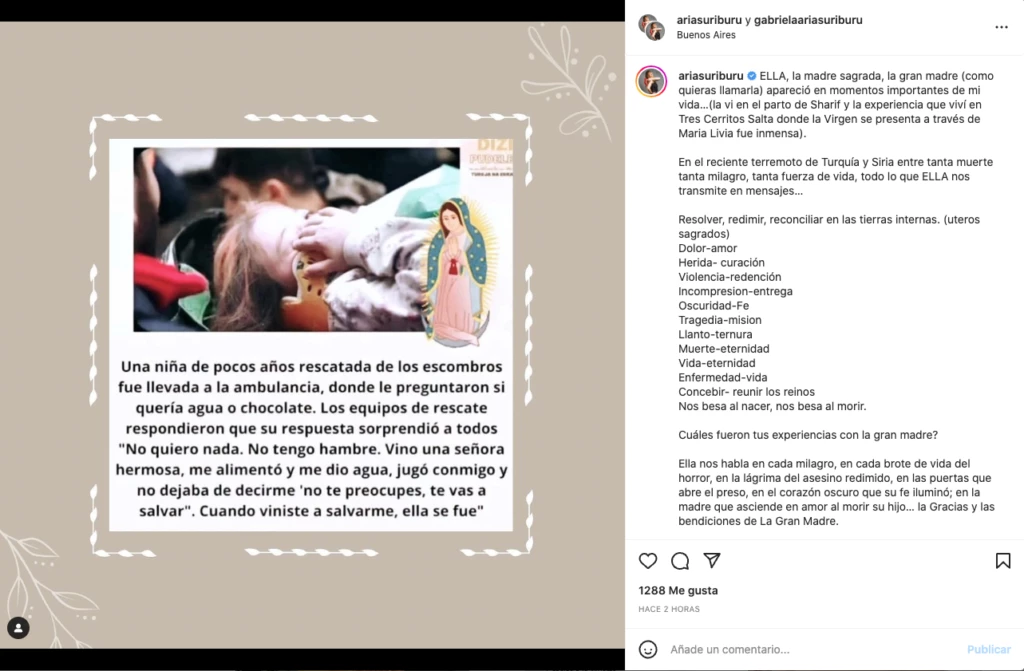Open emoji picker in comment box
Viewport: 1024px width, 671px height.
[648, 649]
